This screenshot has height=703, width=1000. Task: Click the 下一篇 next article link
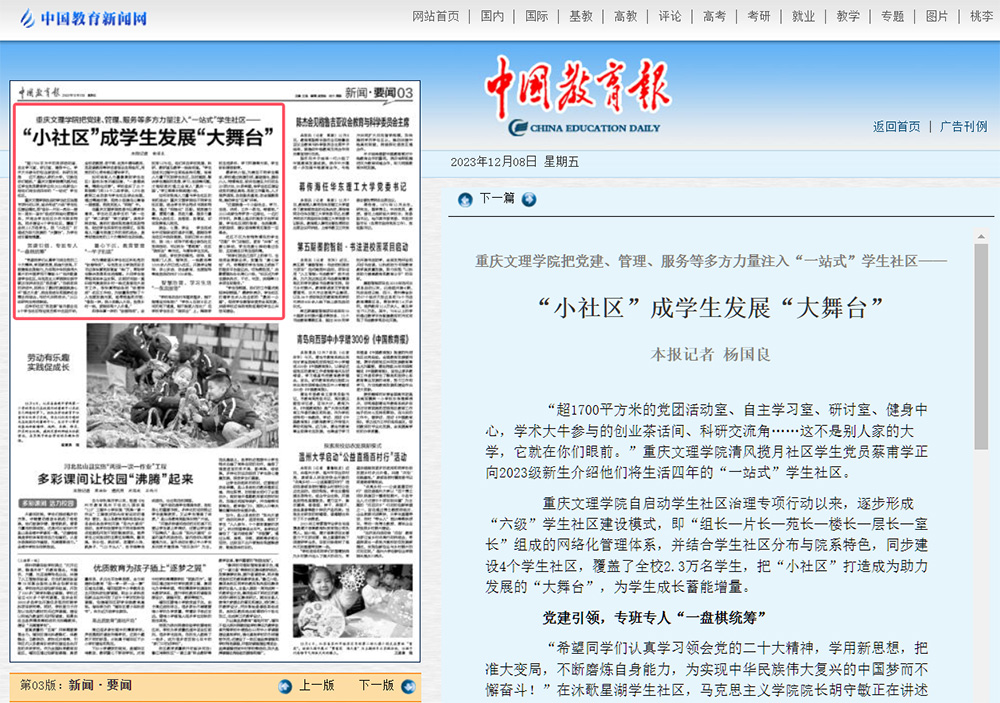pos(496,200)
